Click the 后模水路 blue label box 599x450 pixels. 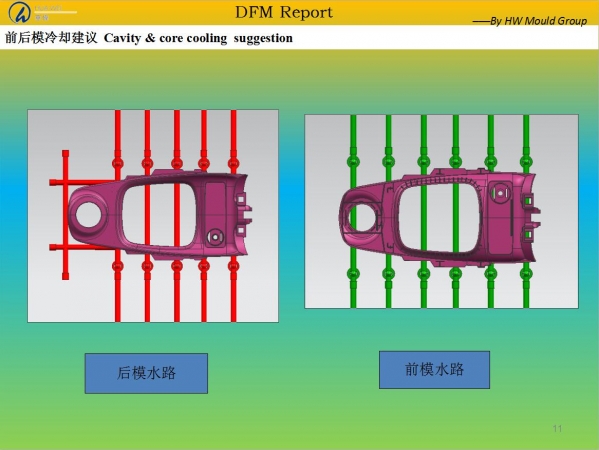click(x=146, y=373)
